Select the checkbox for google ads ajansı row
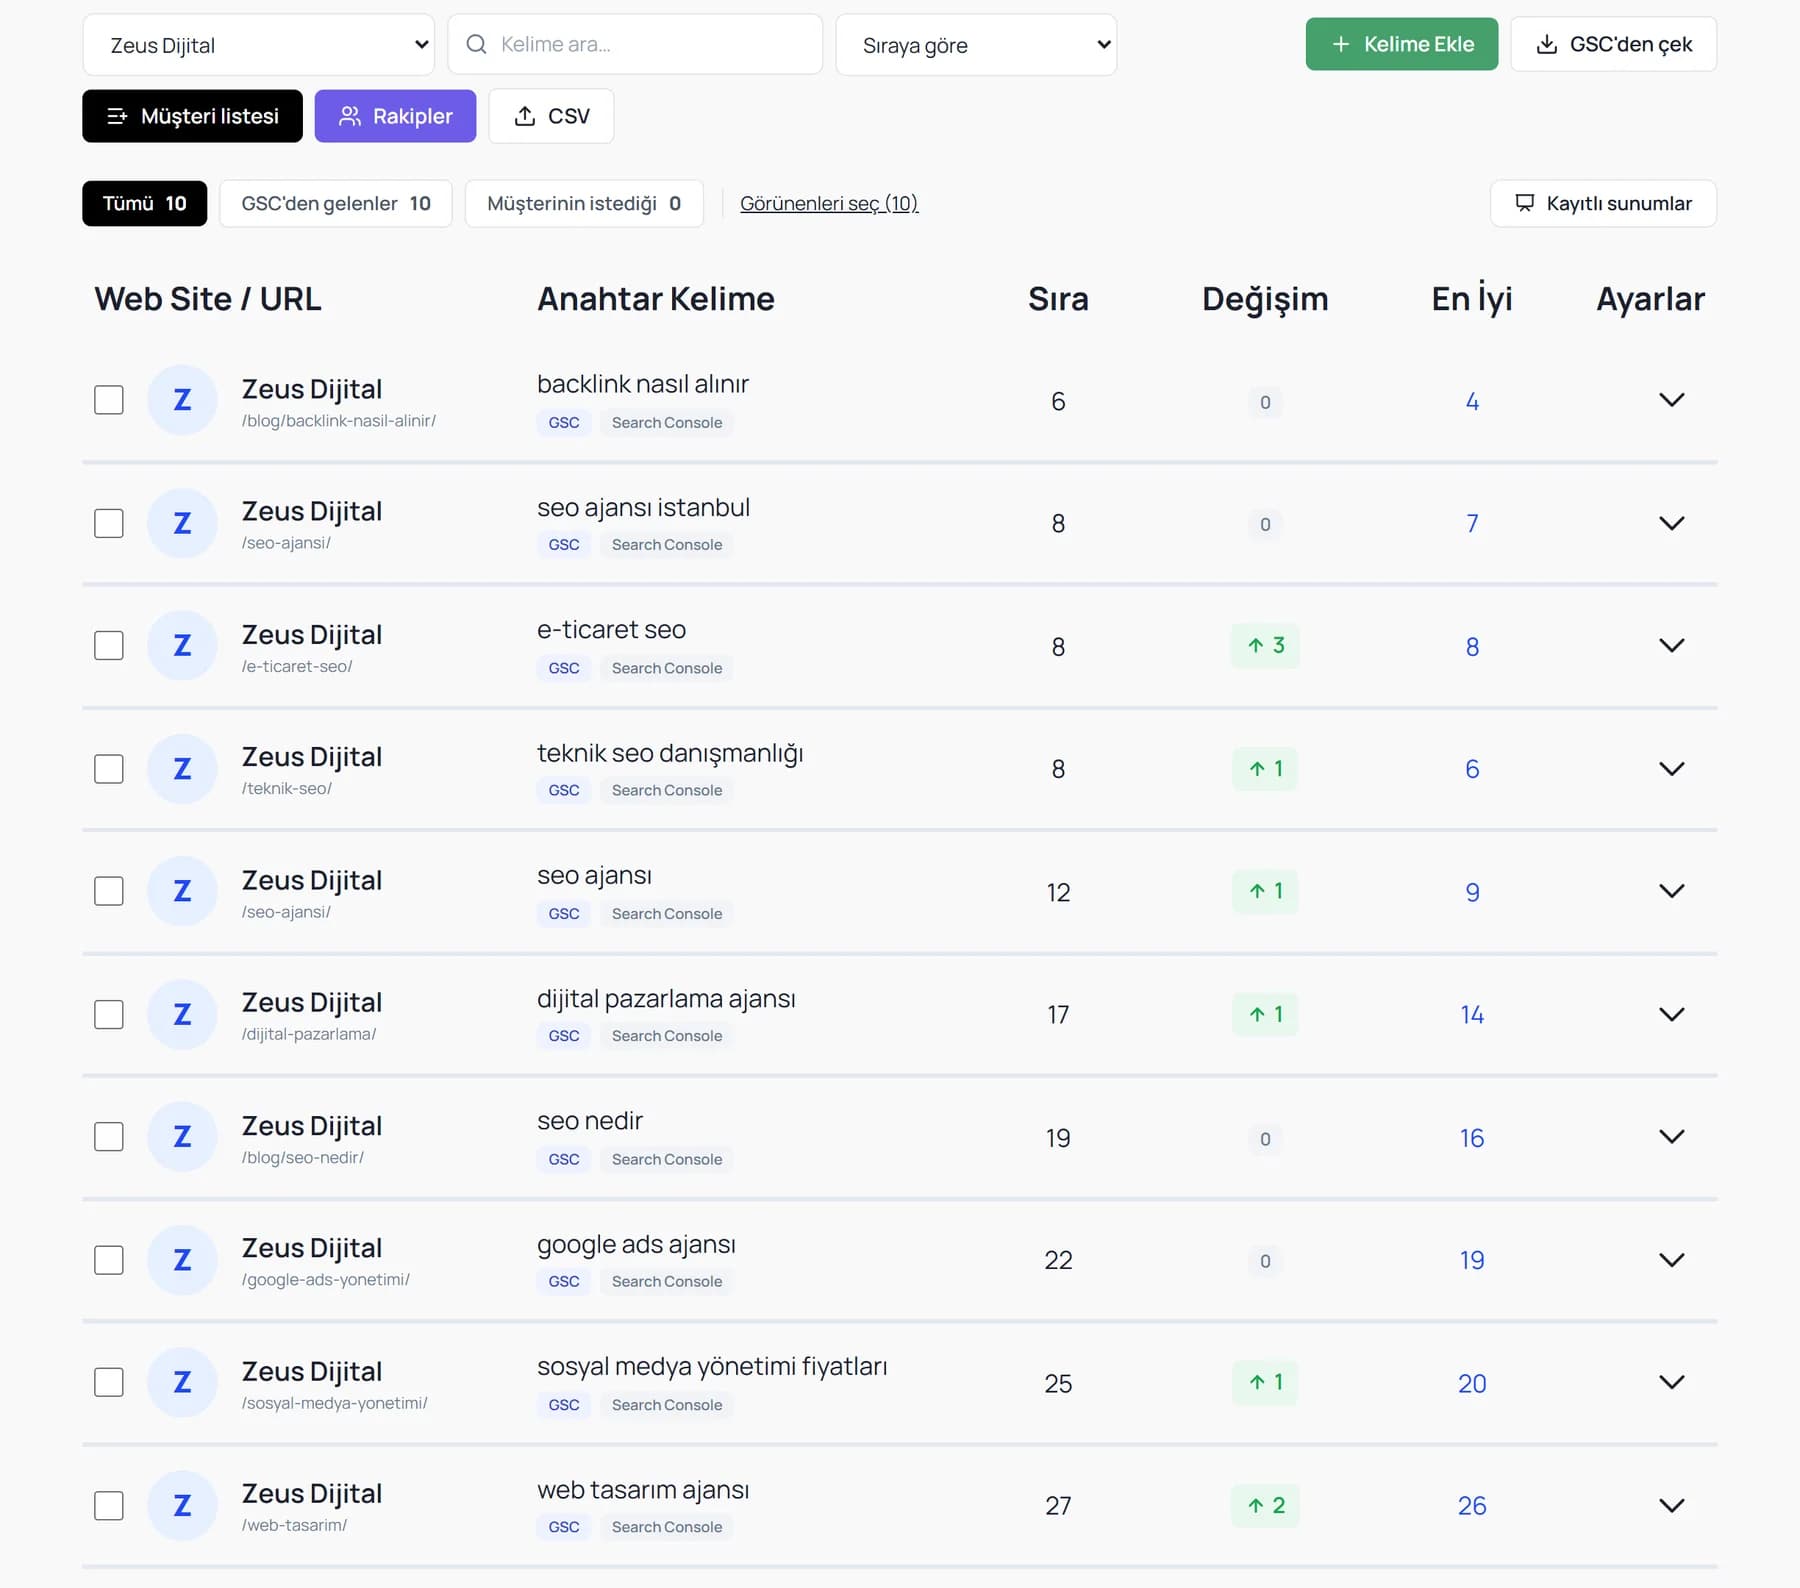Screen dimensions: 1800x1588 tap(109, 1260)
